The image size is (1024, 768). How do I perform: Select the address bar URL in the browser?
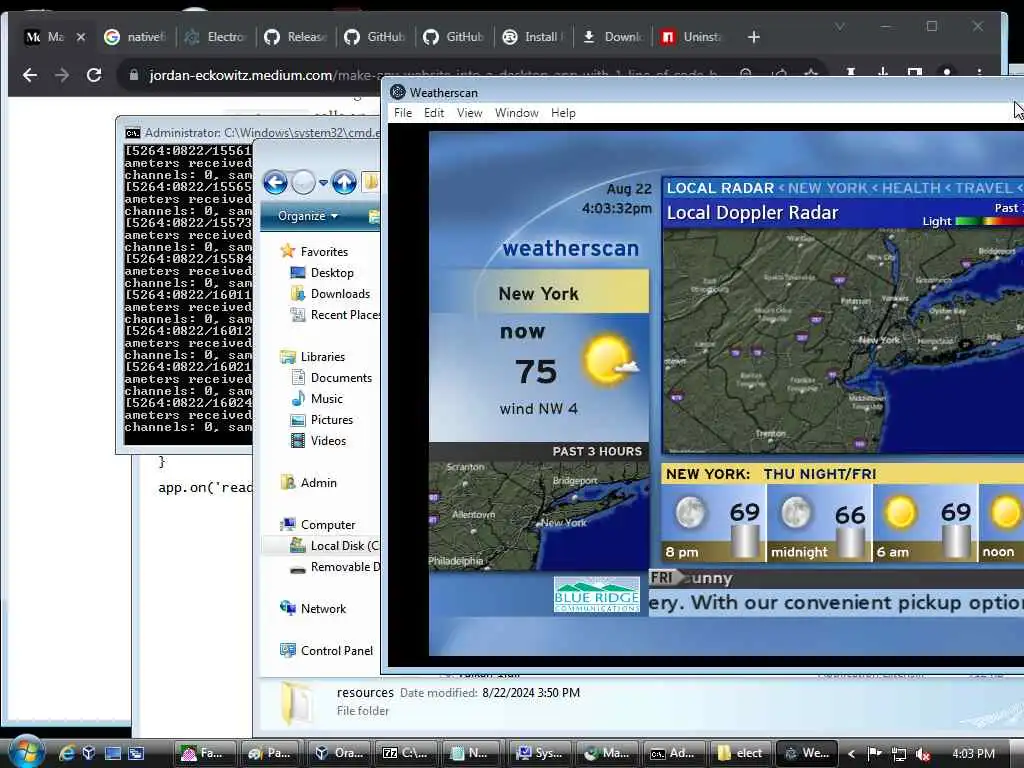(x=433, y=75)
